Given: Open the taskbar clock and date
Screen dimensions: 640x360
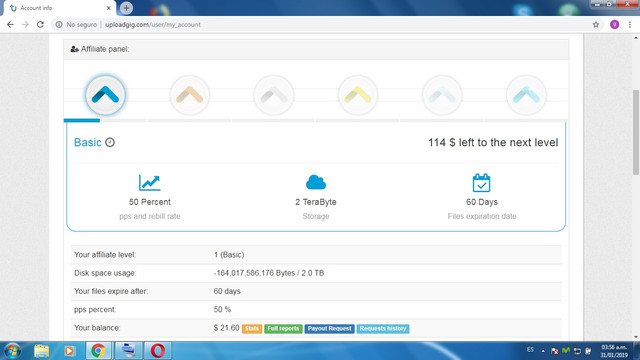Looking at the screenshot, I should coord(614,351).
